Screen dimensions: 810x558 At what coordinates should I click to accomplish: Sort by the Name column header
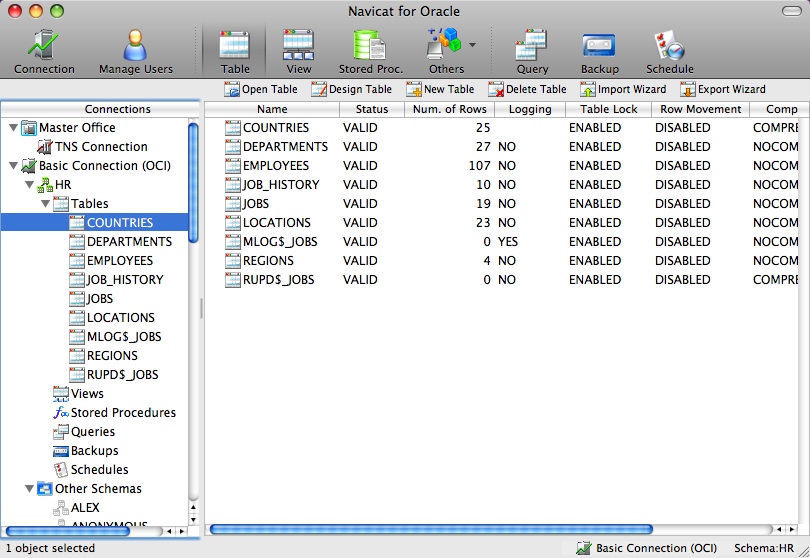272,109
